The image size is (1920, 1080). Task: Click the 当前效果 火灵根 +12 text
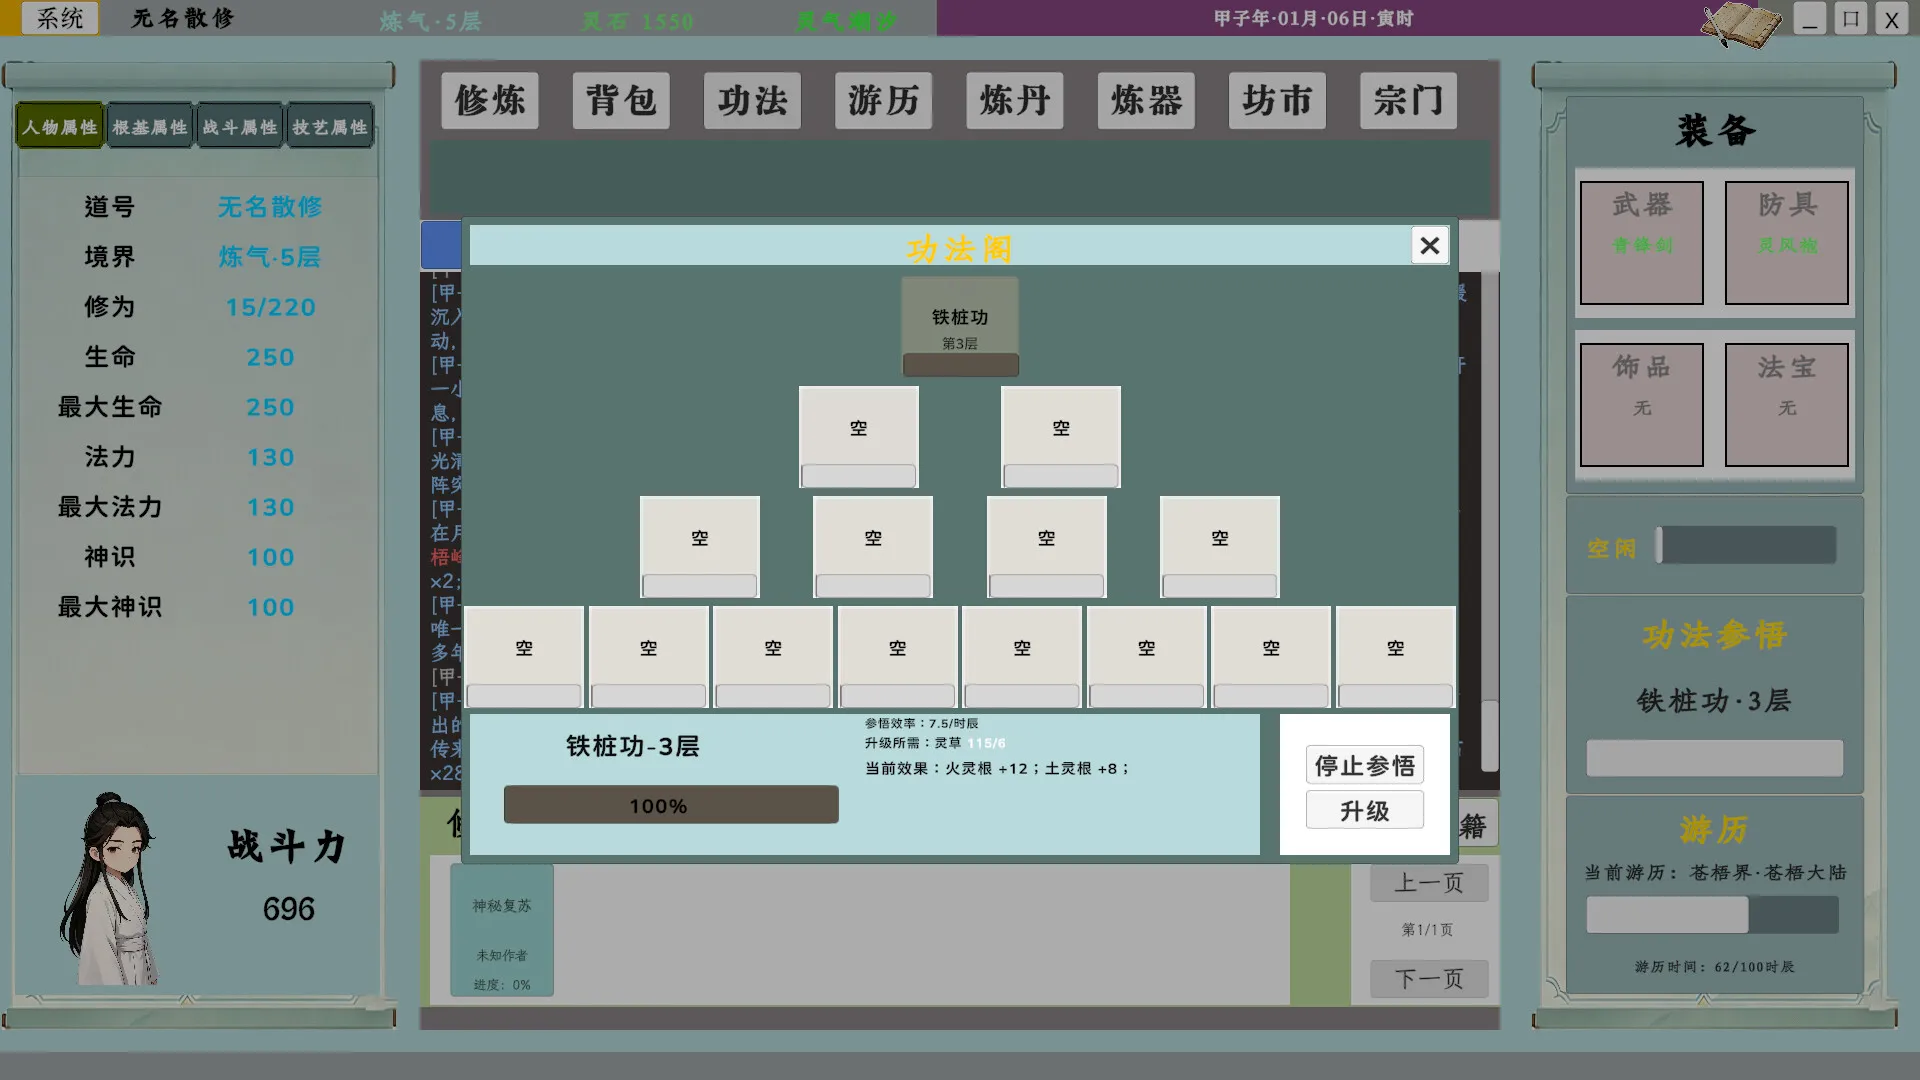[x=996, y=769]
